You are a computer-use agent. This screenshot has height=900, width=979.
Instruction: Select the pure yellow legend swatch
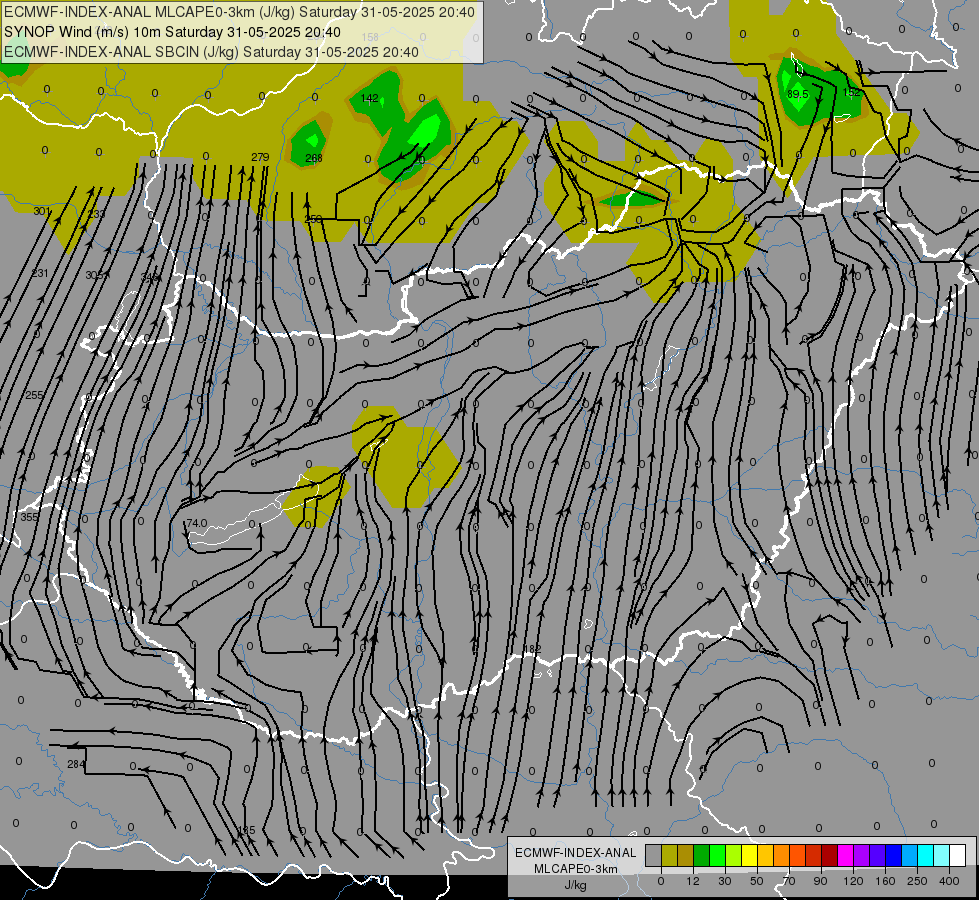click(750, 856)
